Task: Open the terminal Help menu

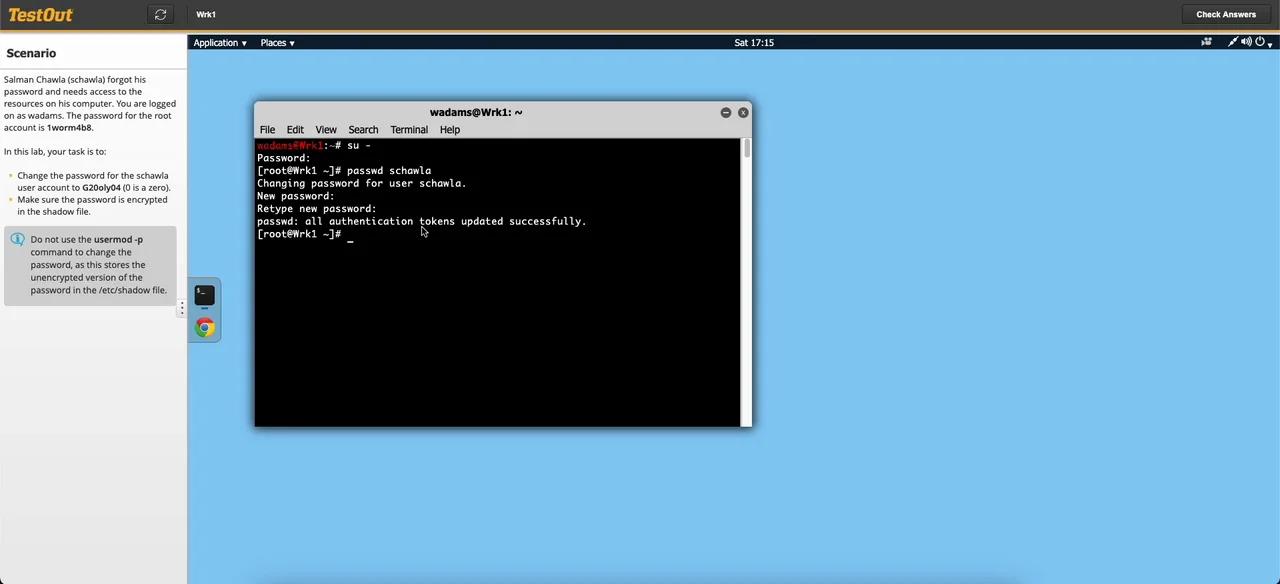Action: tap(450, 130)
